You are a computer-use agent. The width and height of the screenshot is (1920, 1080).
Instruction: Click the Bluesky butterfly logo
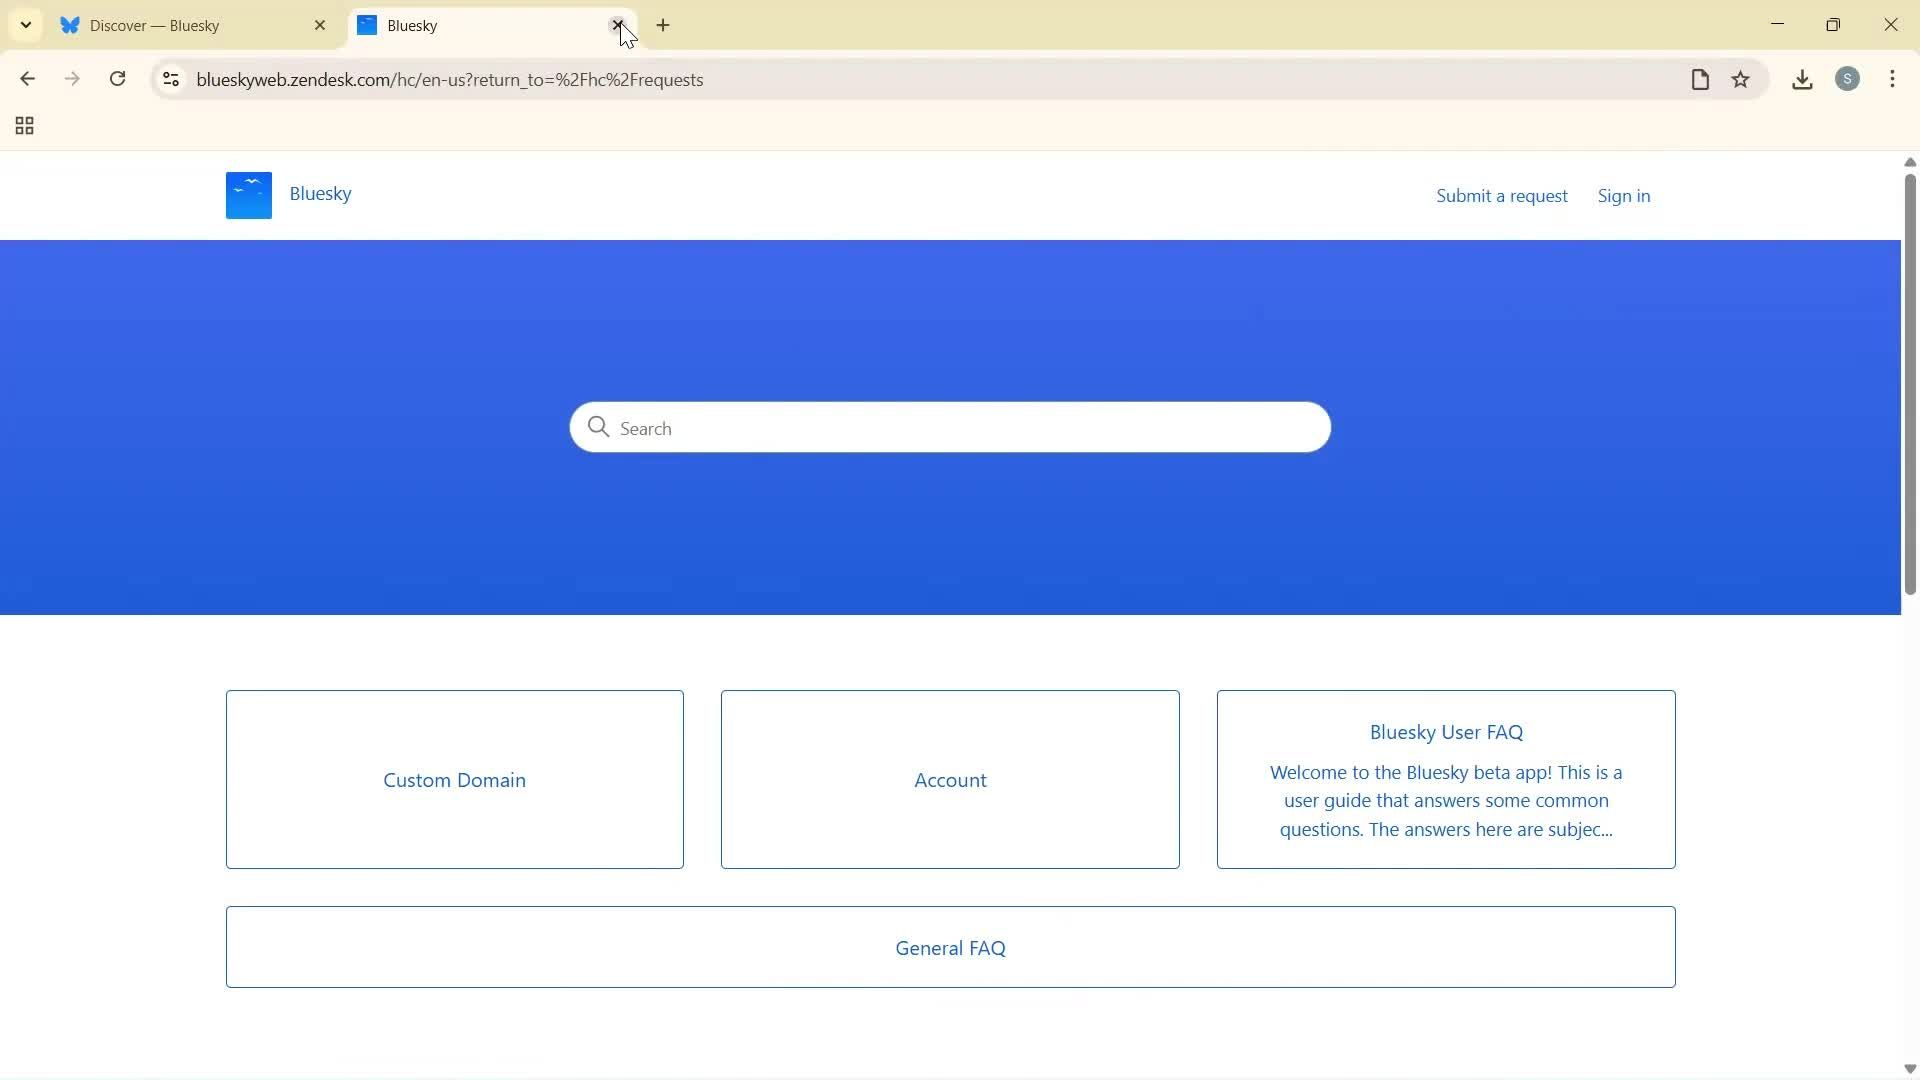click(248, 194)
